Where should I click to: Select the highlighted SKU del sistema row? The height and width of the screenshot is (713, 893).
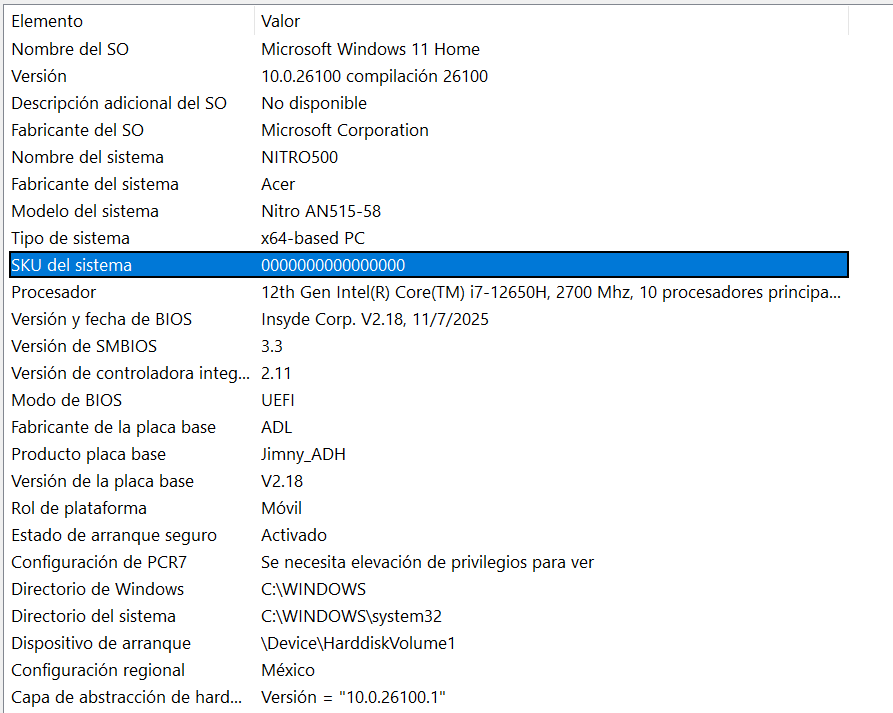[429, 265]
